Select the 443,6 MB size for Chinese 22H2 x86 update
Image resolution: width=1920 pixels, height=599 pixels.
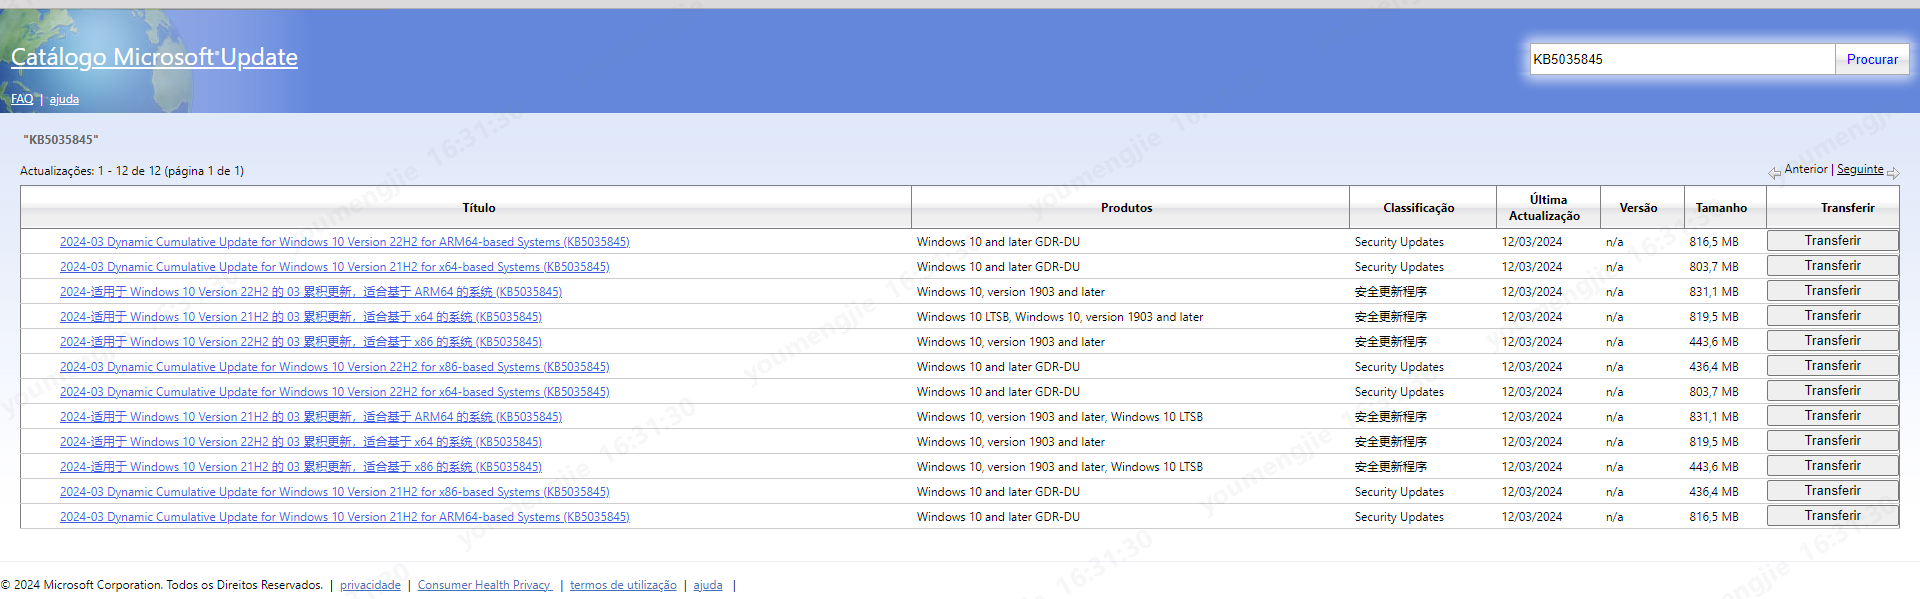tap(1714, 342)
